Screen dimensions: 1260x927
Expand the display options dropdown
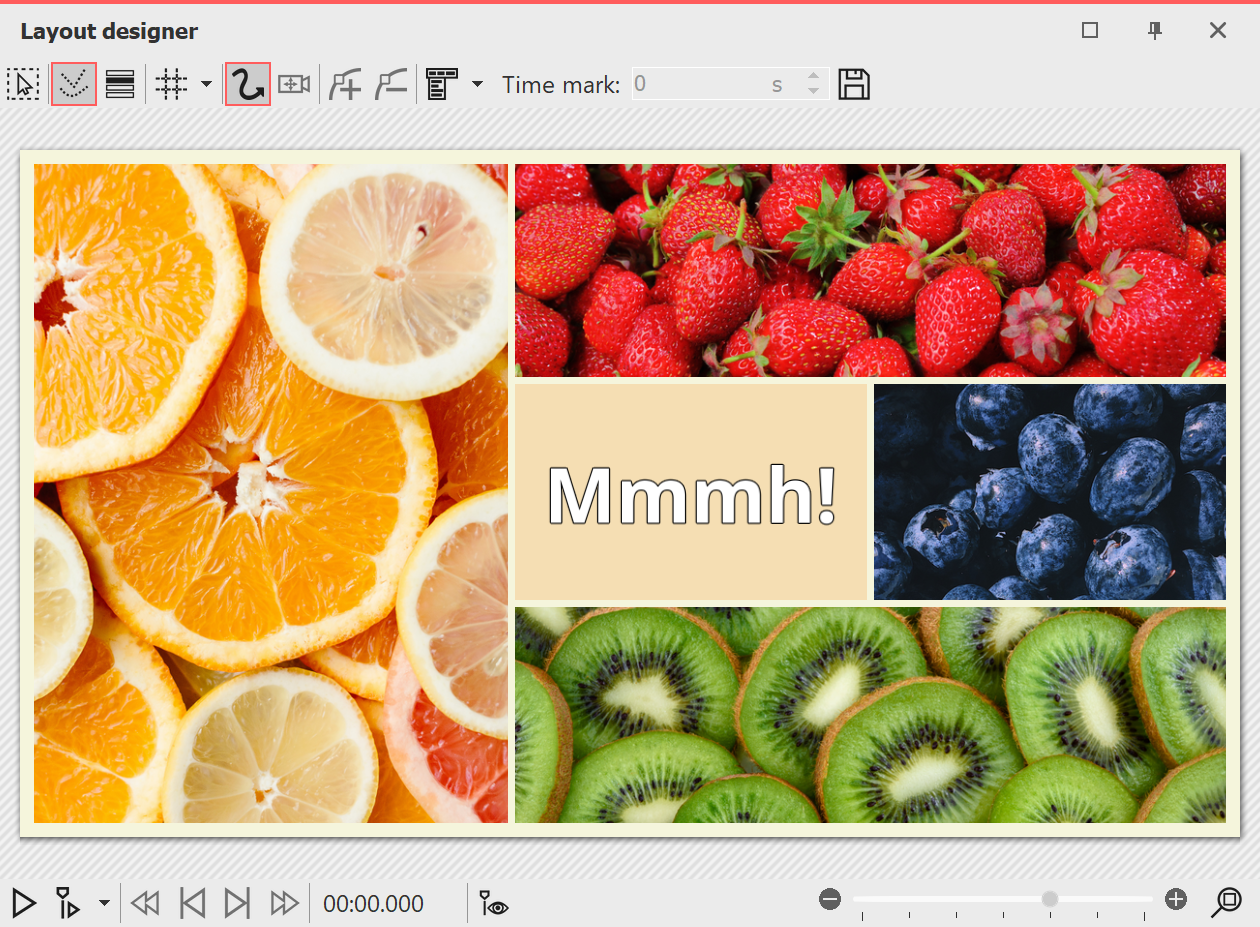pyautogui.click(x=477, y=84)
